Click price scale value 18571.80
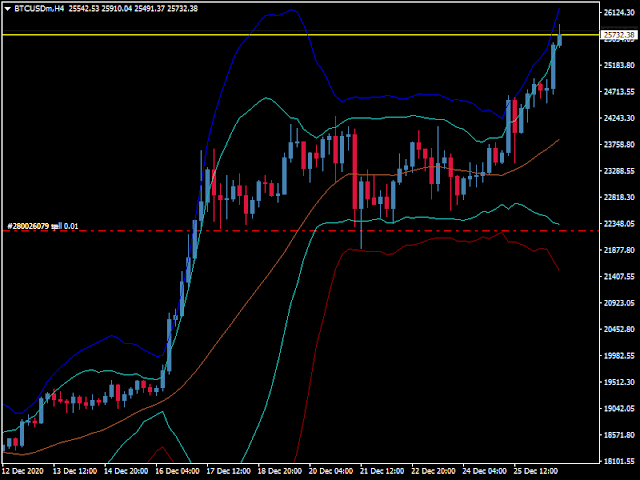The width and height of the screenshot is (640, 480). click(619, 435)
